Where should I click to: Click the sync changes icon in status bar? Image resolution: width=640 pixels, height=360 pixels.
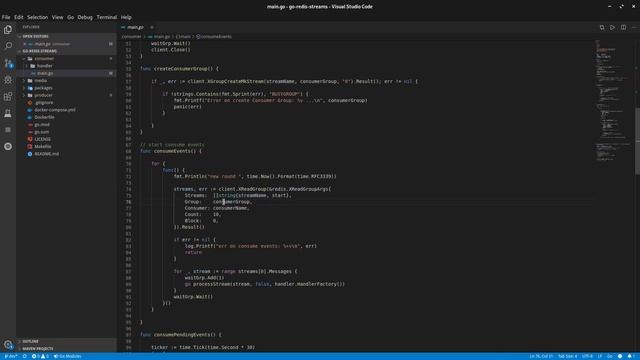(24, 356)
